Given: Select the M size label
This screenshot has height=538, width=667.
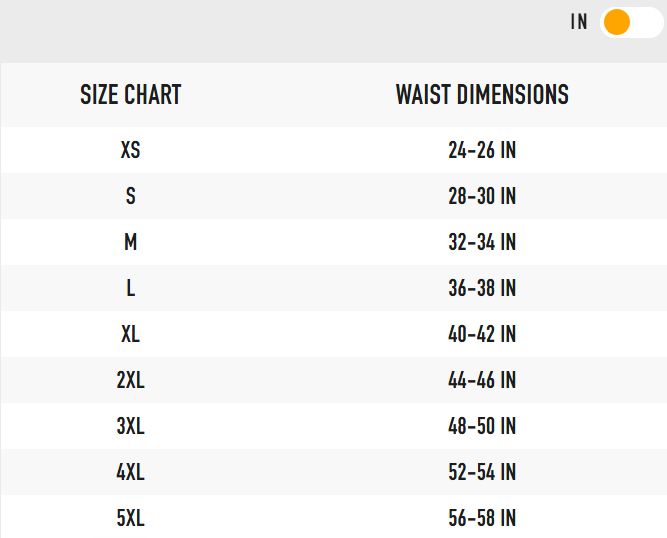Looking at the screenshot, I should (x=131, y=242).
